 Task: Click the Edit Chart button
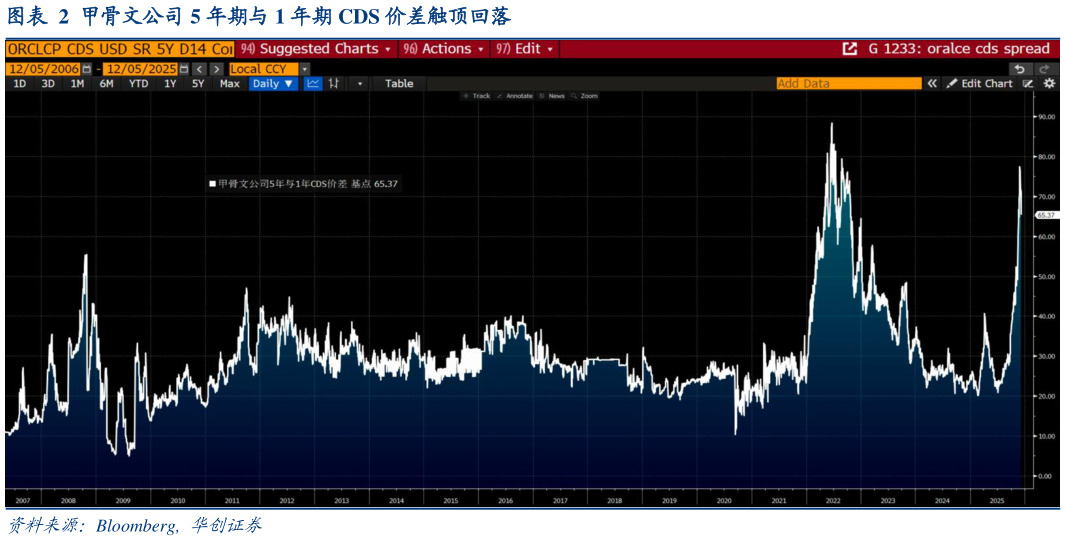pos(980,84)
